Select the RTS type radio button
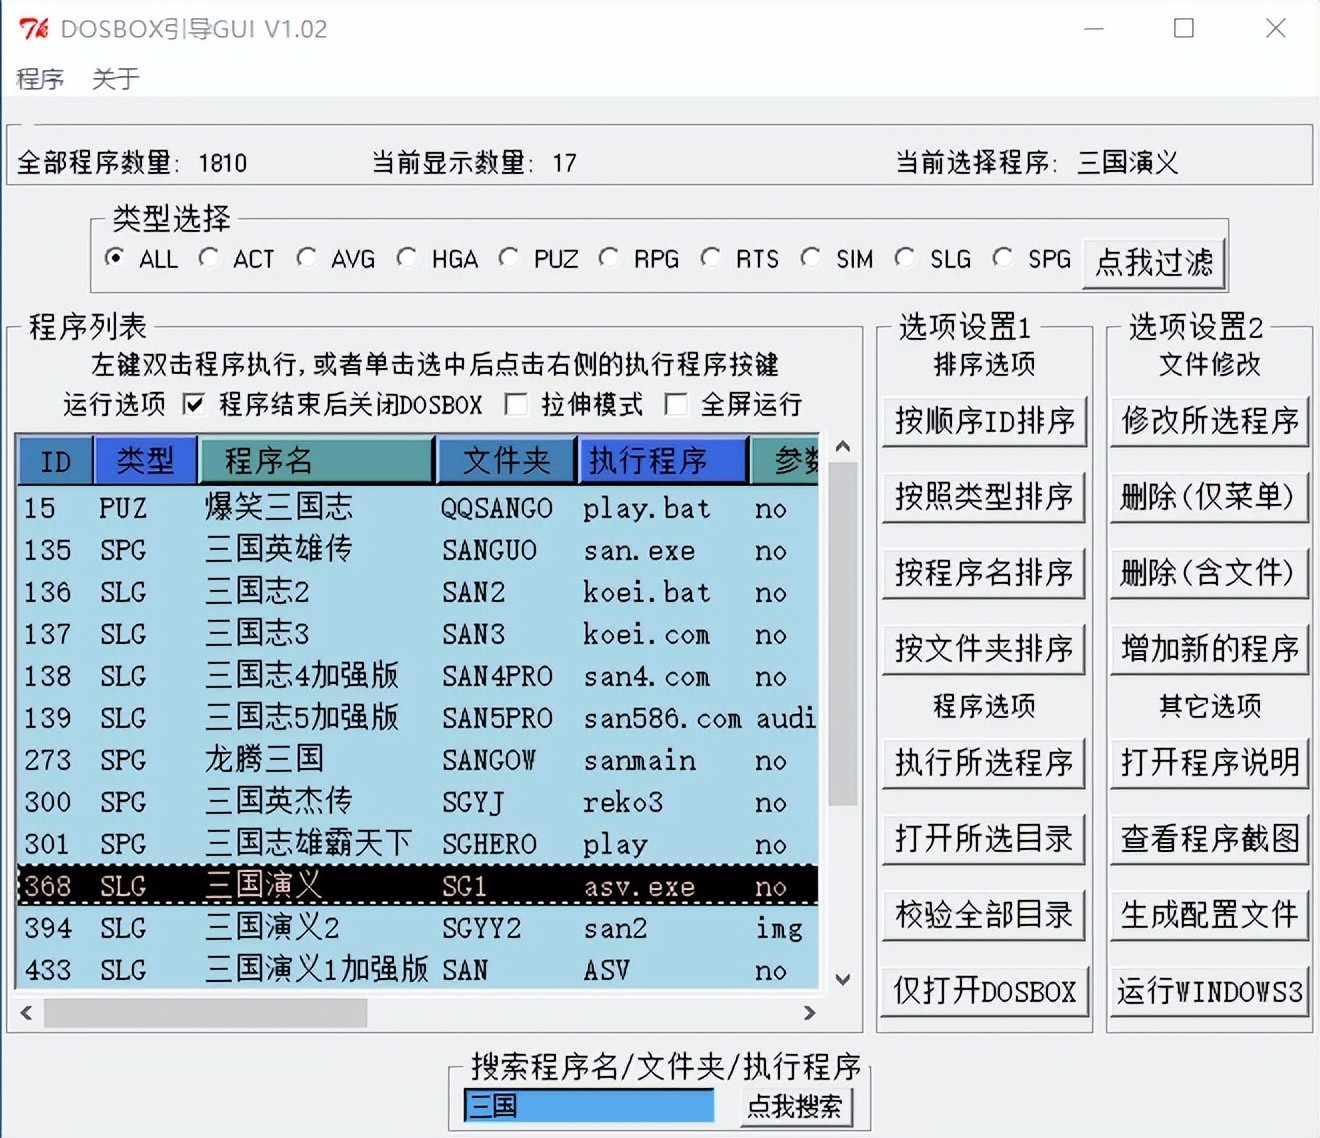The height and width of the screenshot is (1138, 1320). pos(711,258)
